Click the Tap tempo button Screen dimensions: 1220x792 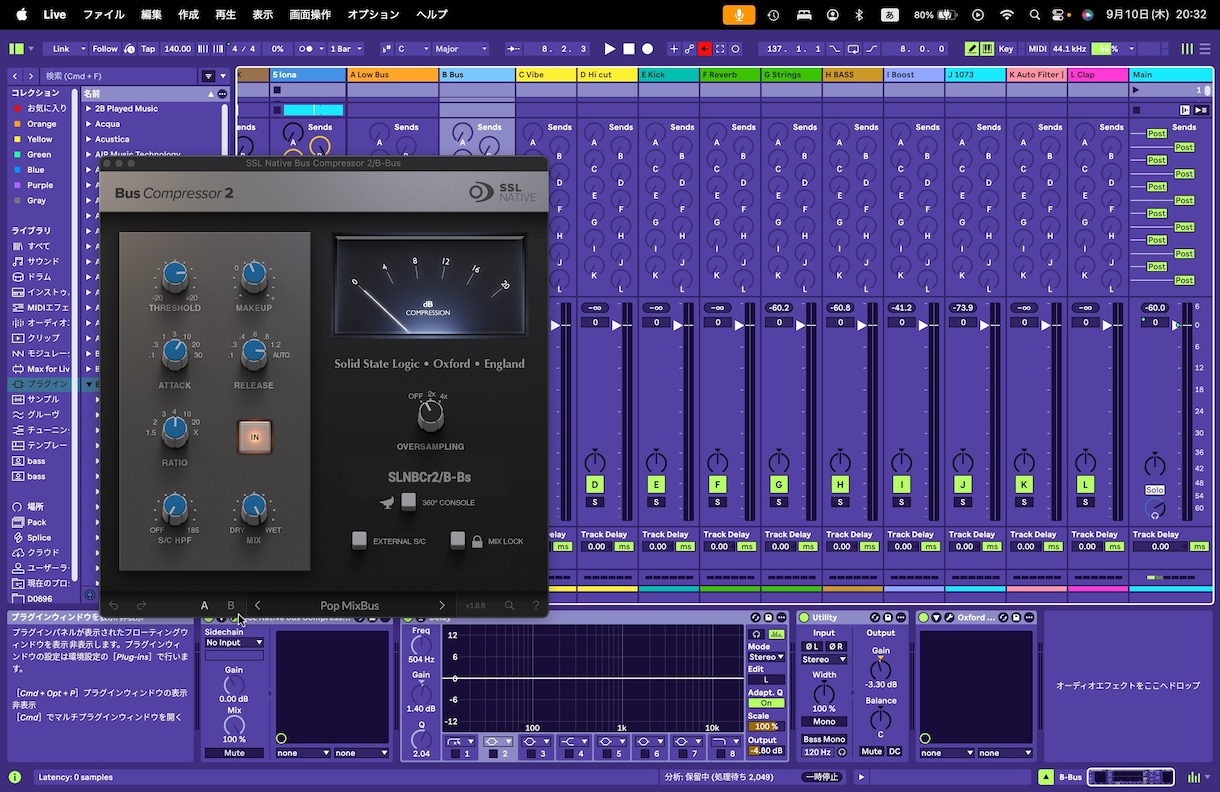(148, 48)
